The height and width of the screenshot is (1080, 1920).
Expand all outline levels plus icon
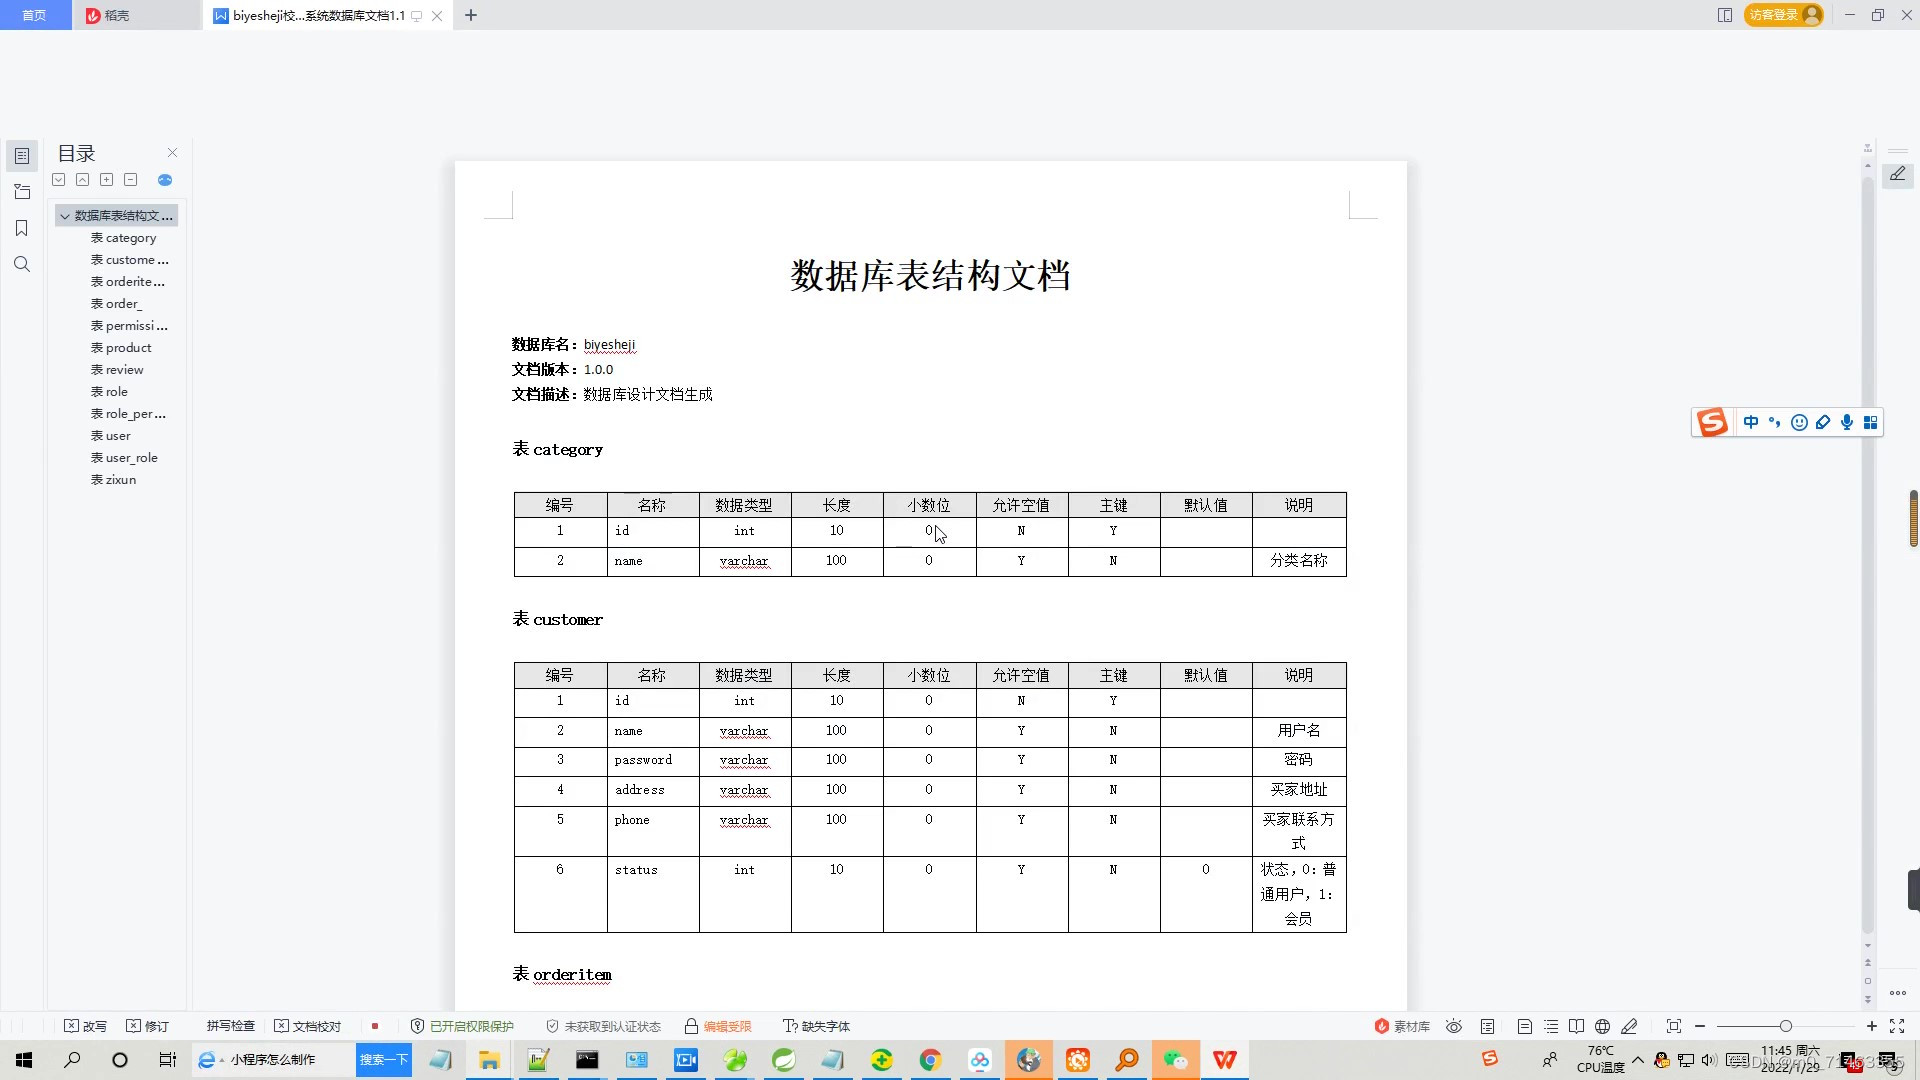pyautogui.click(x=106, y=180)
